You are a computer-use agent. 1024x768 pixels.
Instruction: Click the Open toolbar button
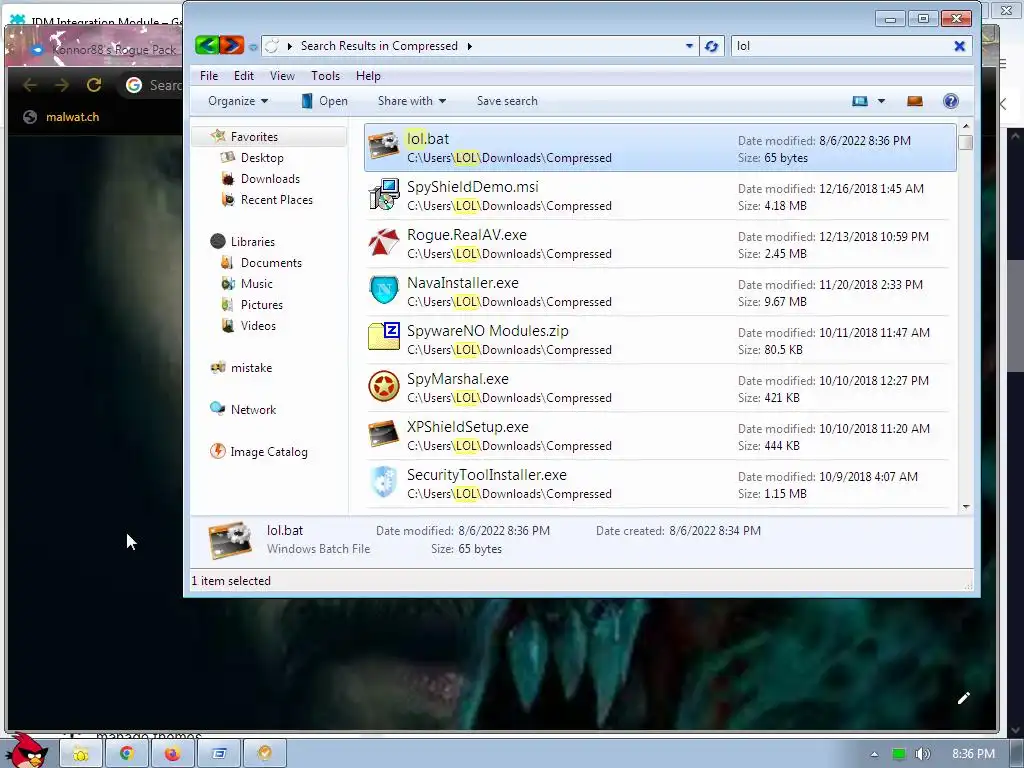pyautogui.click(x=324, y=101)
